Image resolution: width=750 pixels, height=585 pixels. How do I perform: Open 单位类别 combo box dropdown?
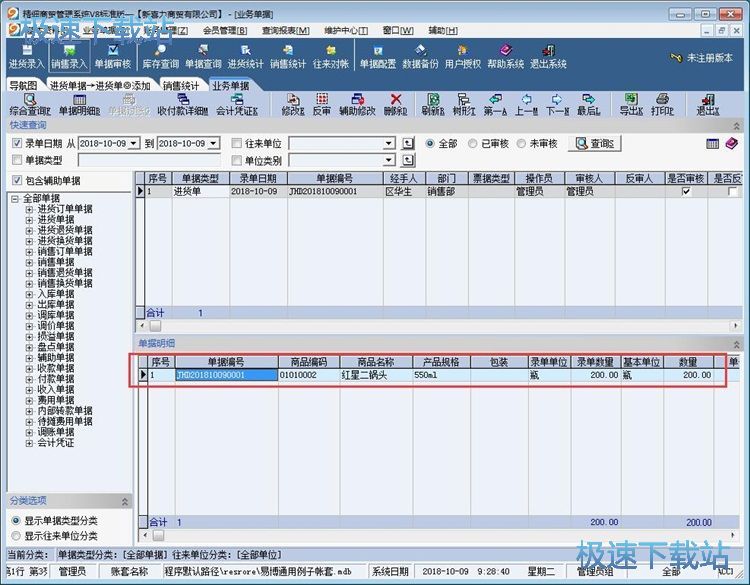click(x=389, y=160)
